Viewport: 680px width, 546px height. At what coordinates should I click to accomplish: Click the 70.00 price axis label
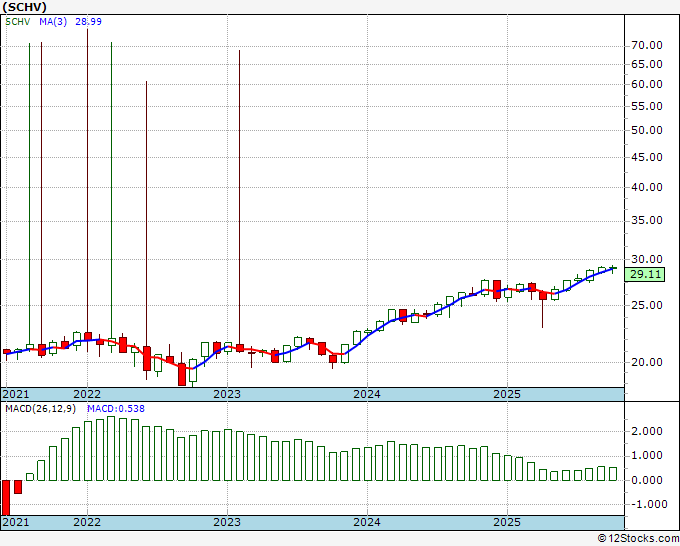[647, 45]
